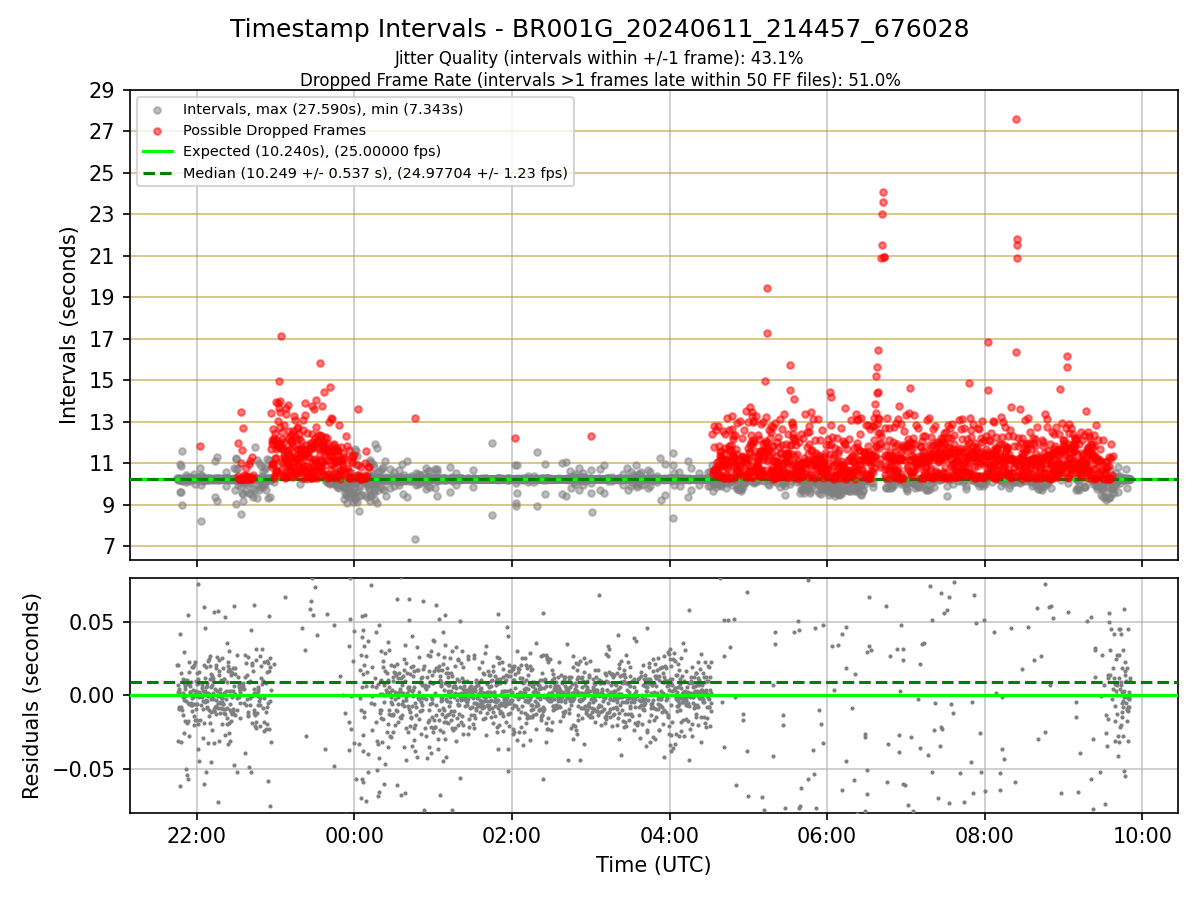Click the dashed green line sample in the legend
1200x900 pixels.
point(158,173)
